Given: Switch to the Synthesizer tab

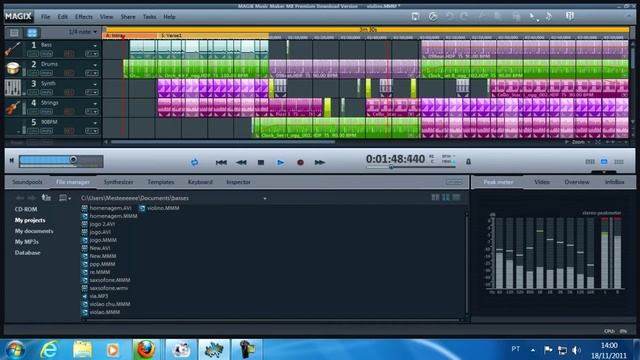Looking at the screenshot, I should pos(118,182).
